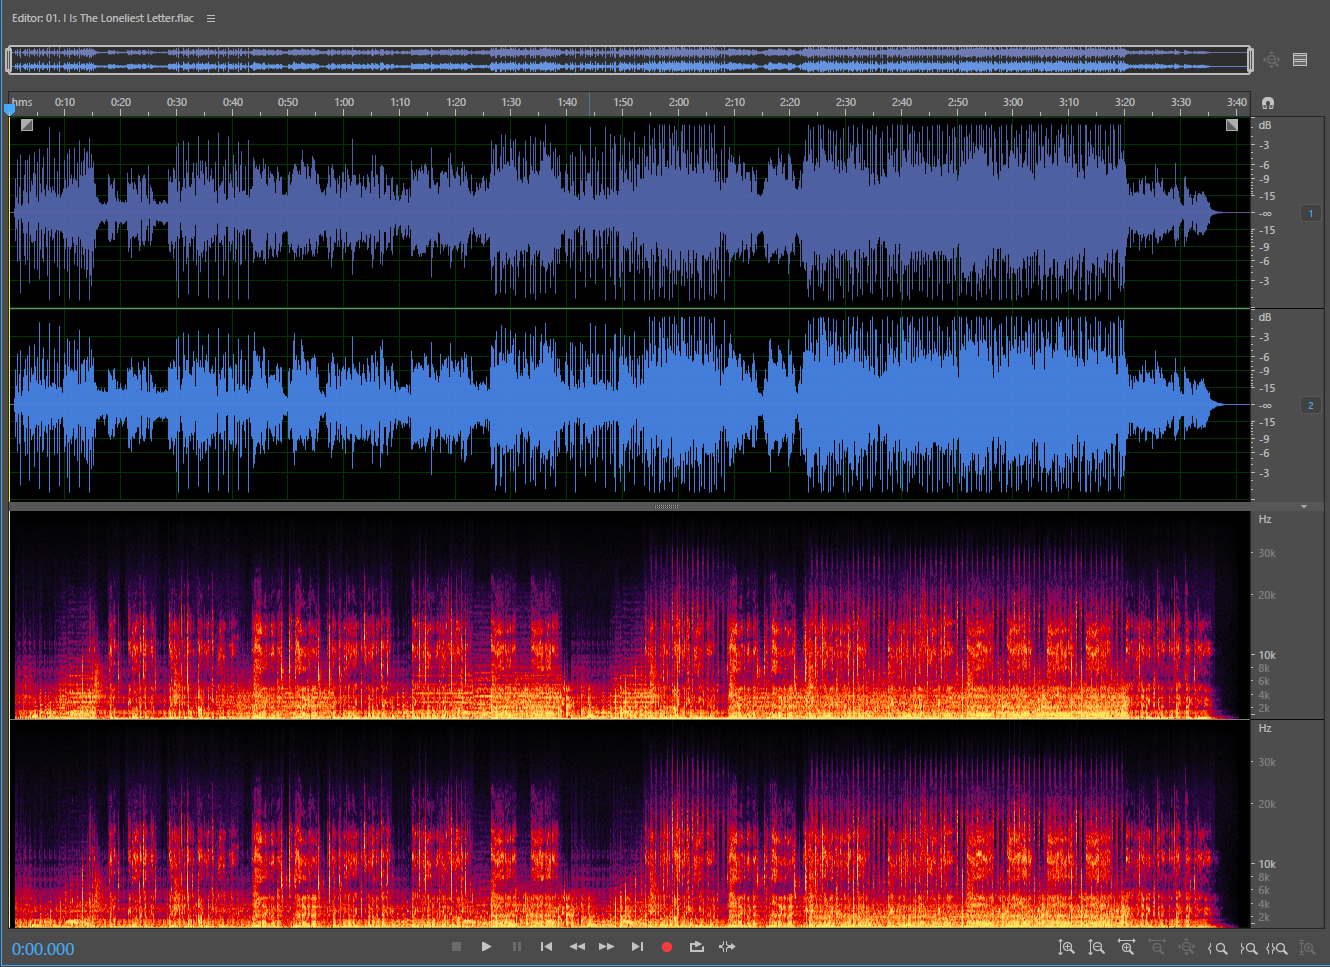Click the fade-in handle at waveform top-left
The image size is (1330, 967).
click(x=27, y=125)
